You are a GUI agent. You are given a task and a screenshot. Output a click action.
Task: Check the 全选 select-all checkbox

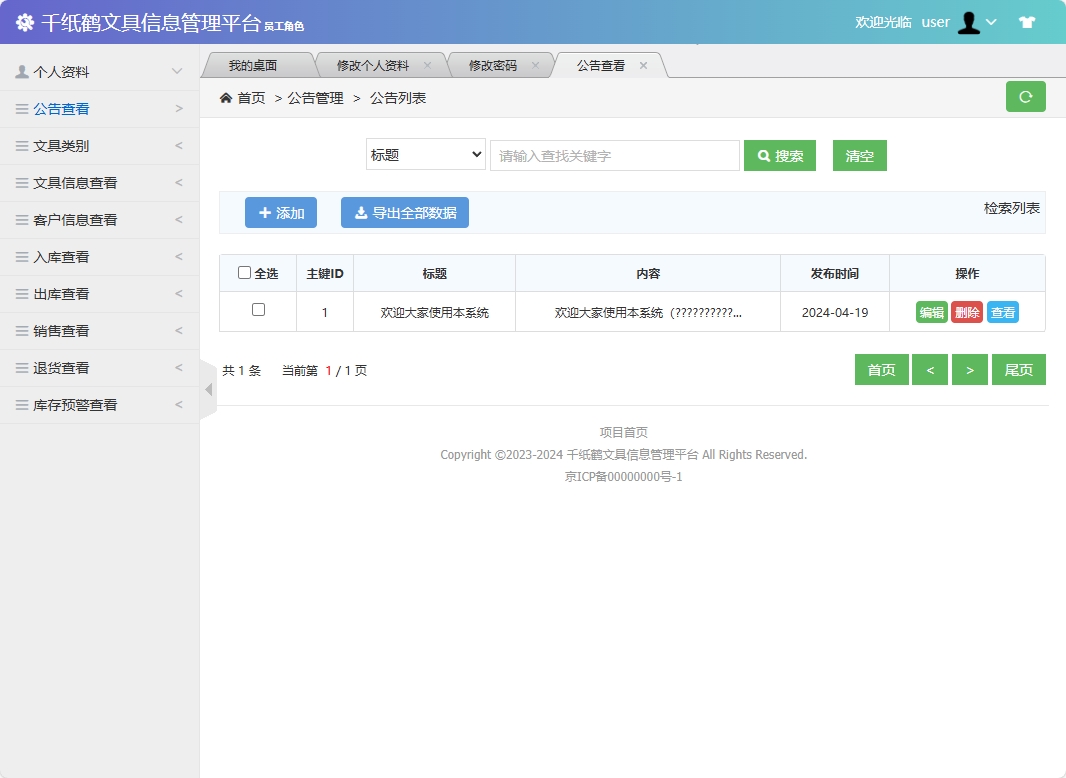tap(247, 273)
